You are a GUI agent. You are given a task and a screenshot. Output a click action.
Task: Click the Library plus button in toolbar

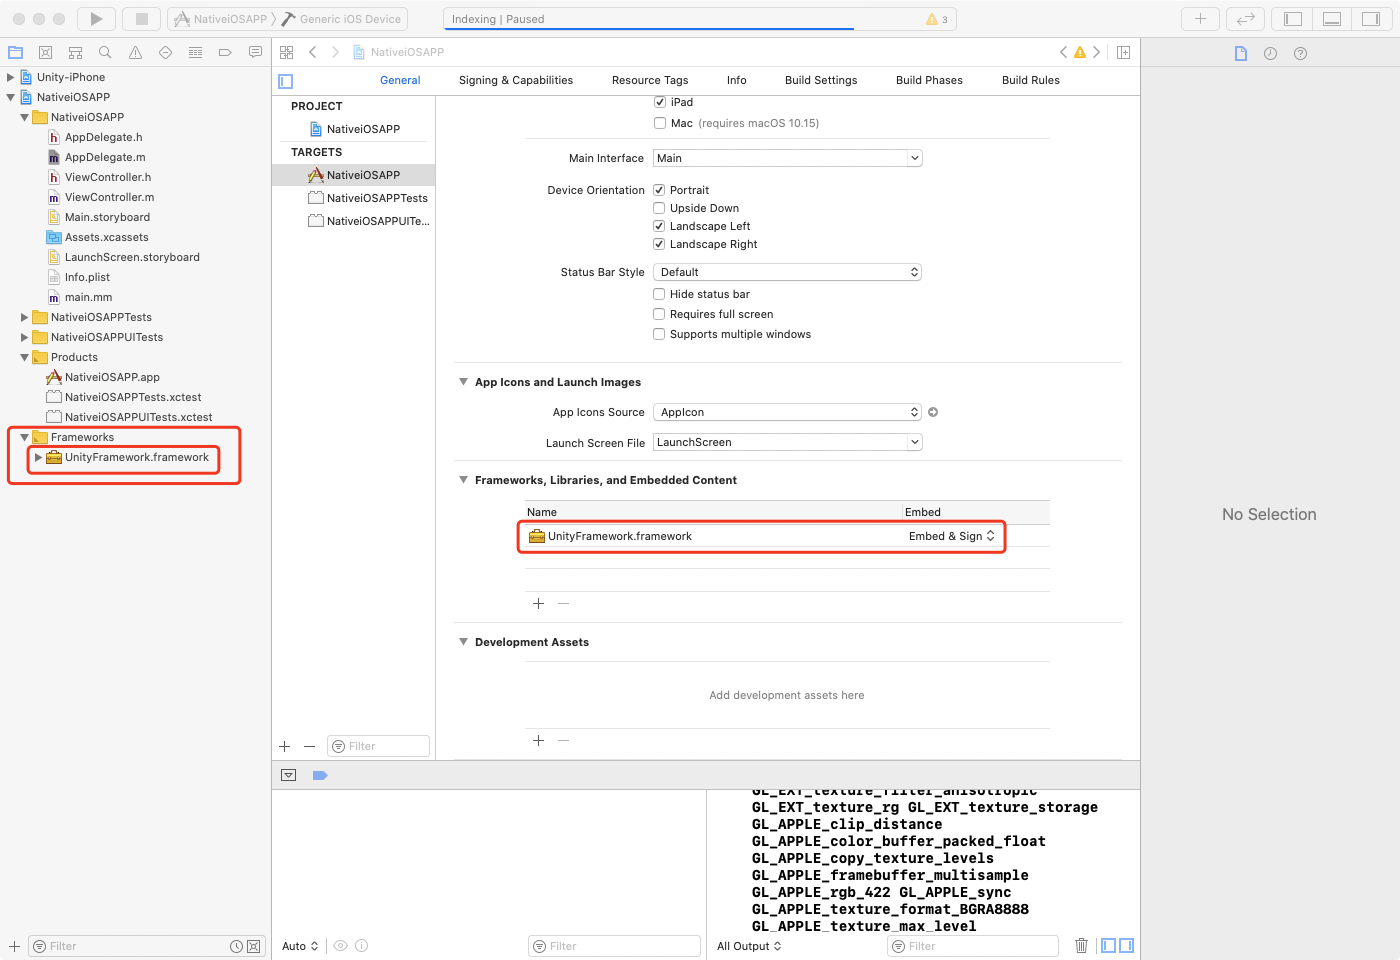point(1200,19)
